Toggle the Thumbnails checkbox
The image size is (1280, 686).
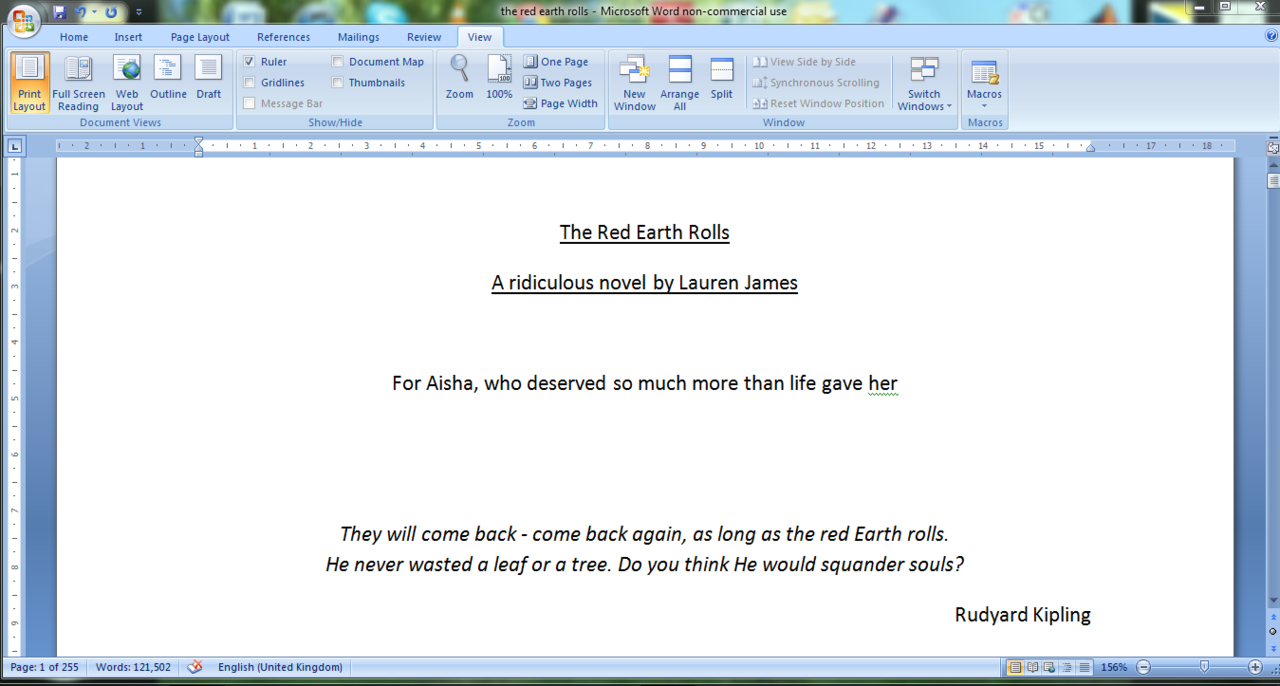click(x=338, y=83)
